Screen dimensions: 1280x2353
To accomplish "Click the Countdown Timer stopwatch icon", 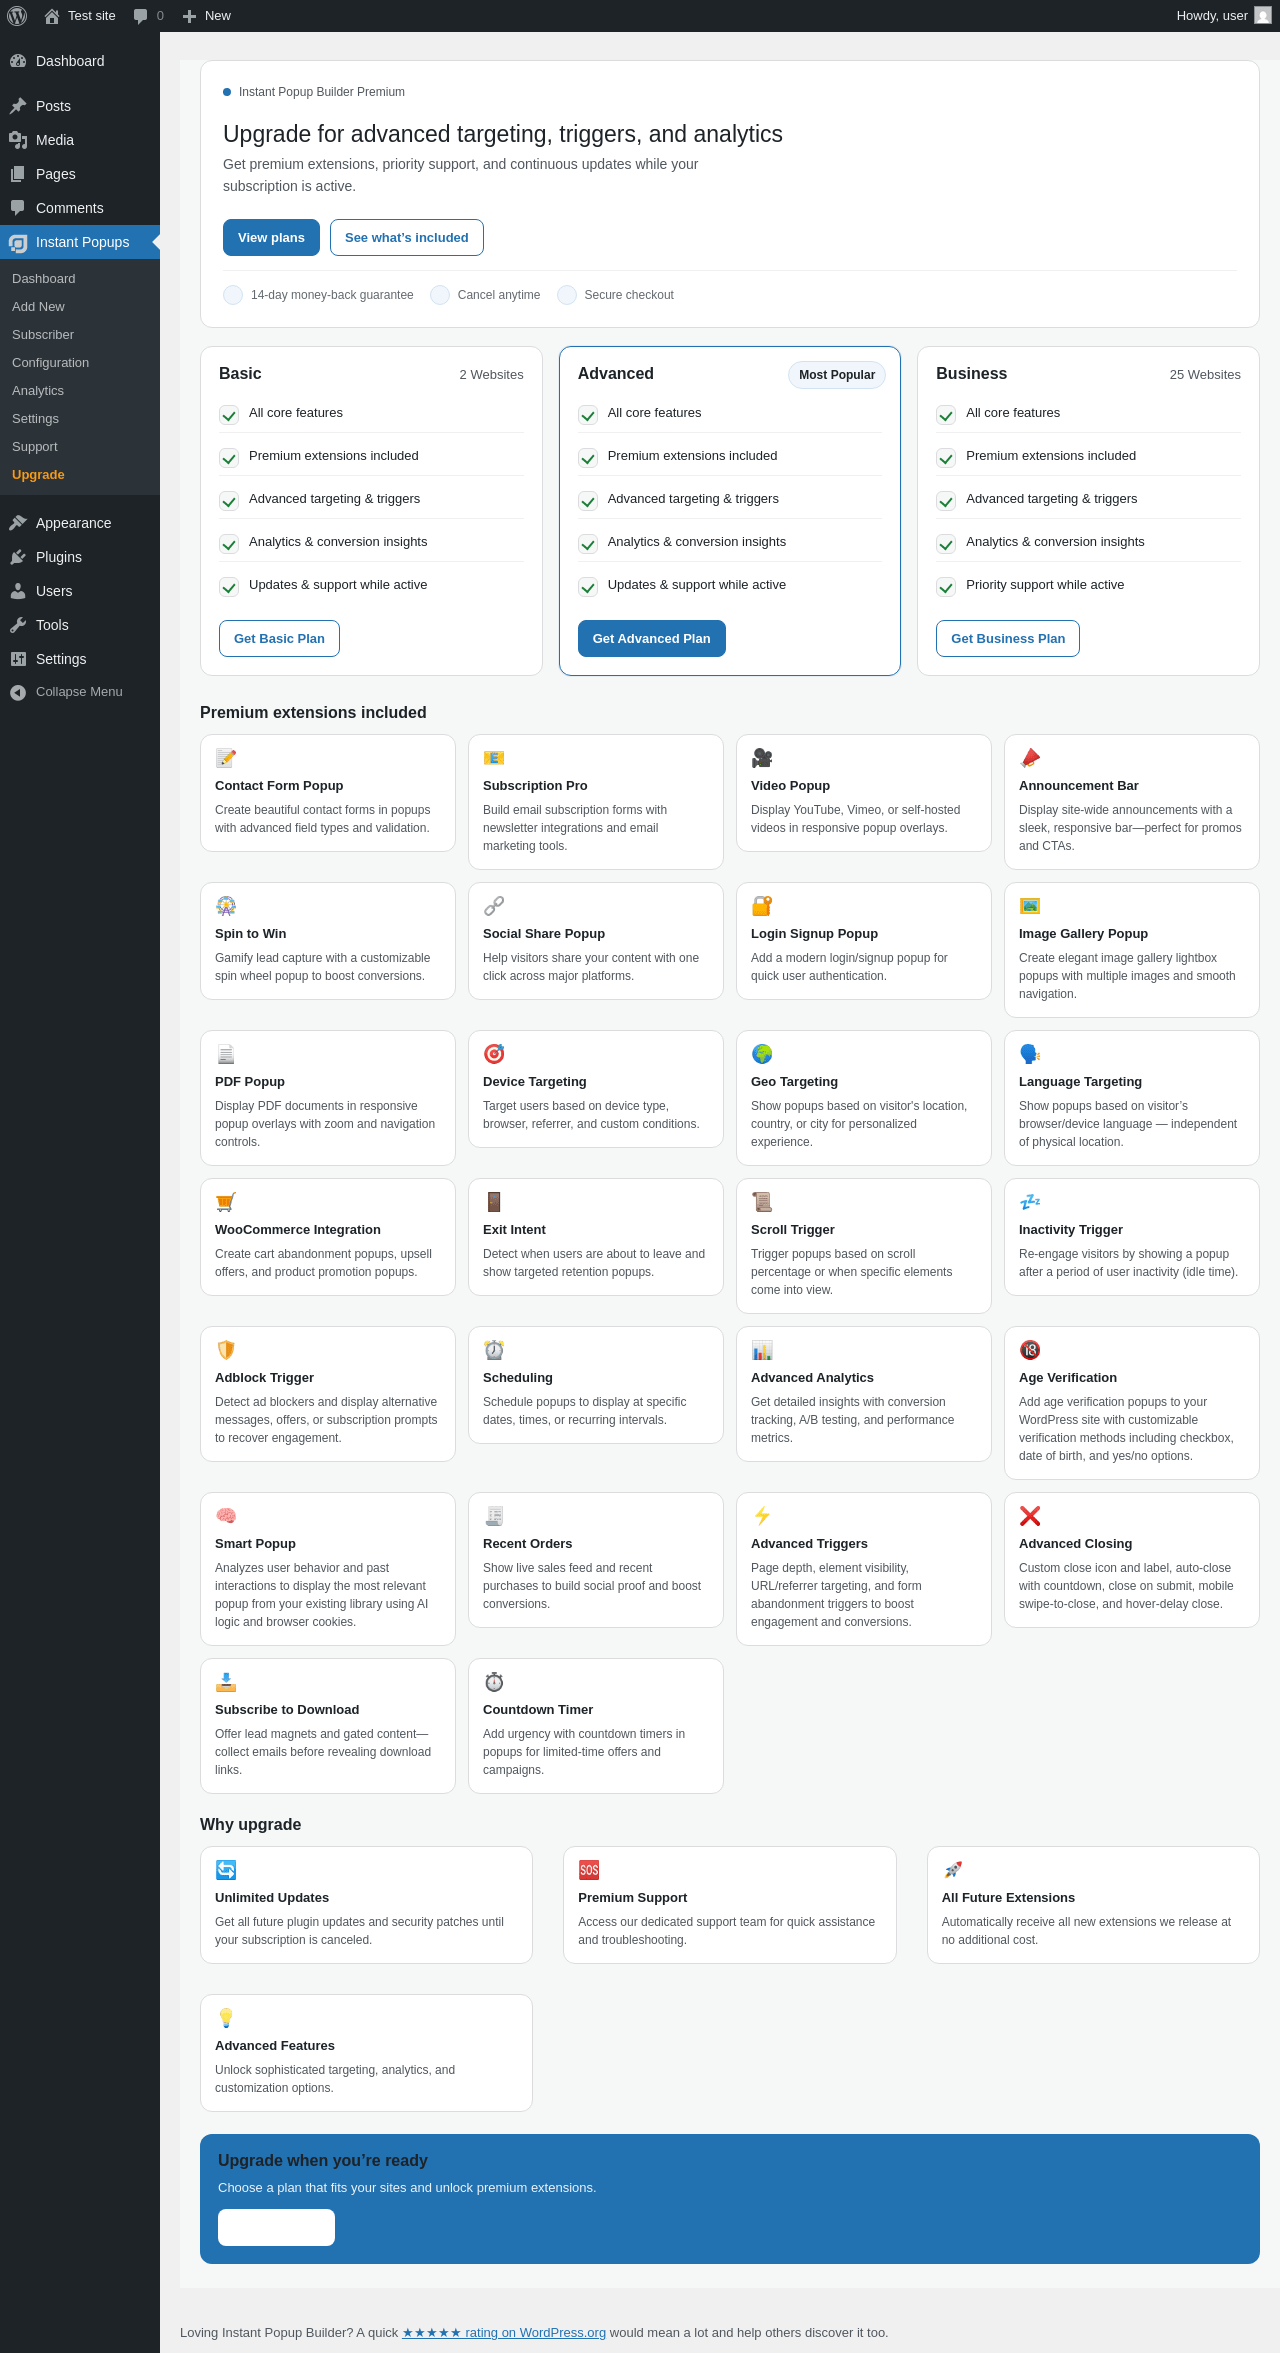I will (x=494, y=1682).
